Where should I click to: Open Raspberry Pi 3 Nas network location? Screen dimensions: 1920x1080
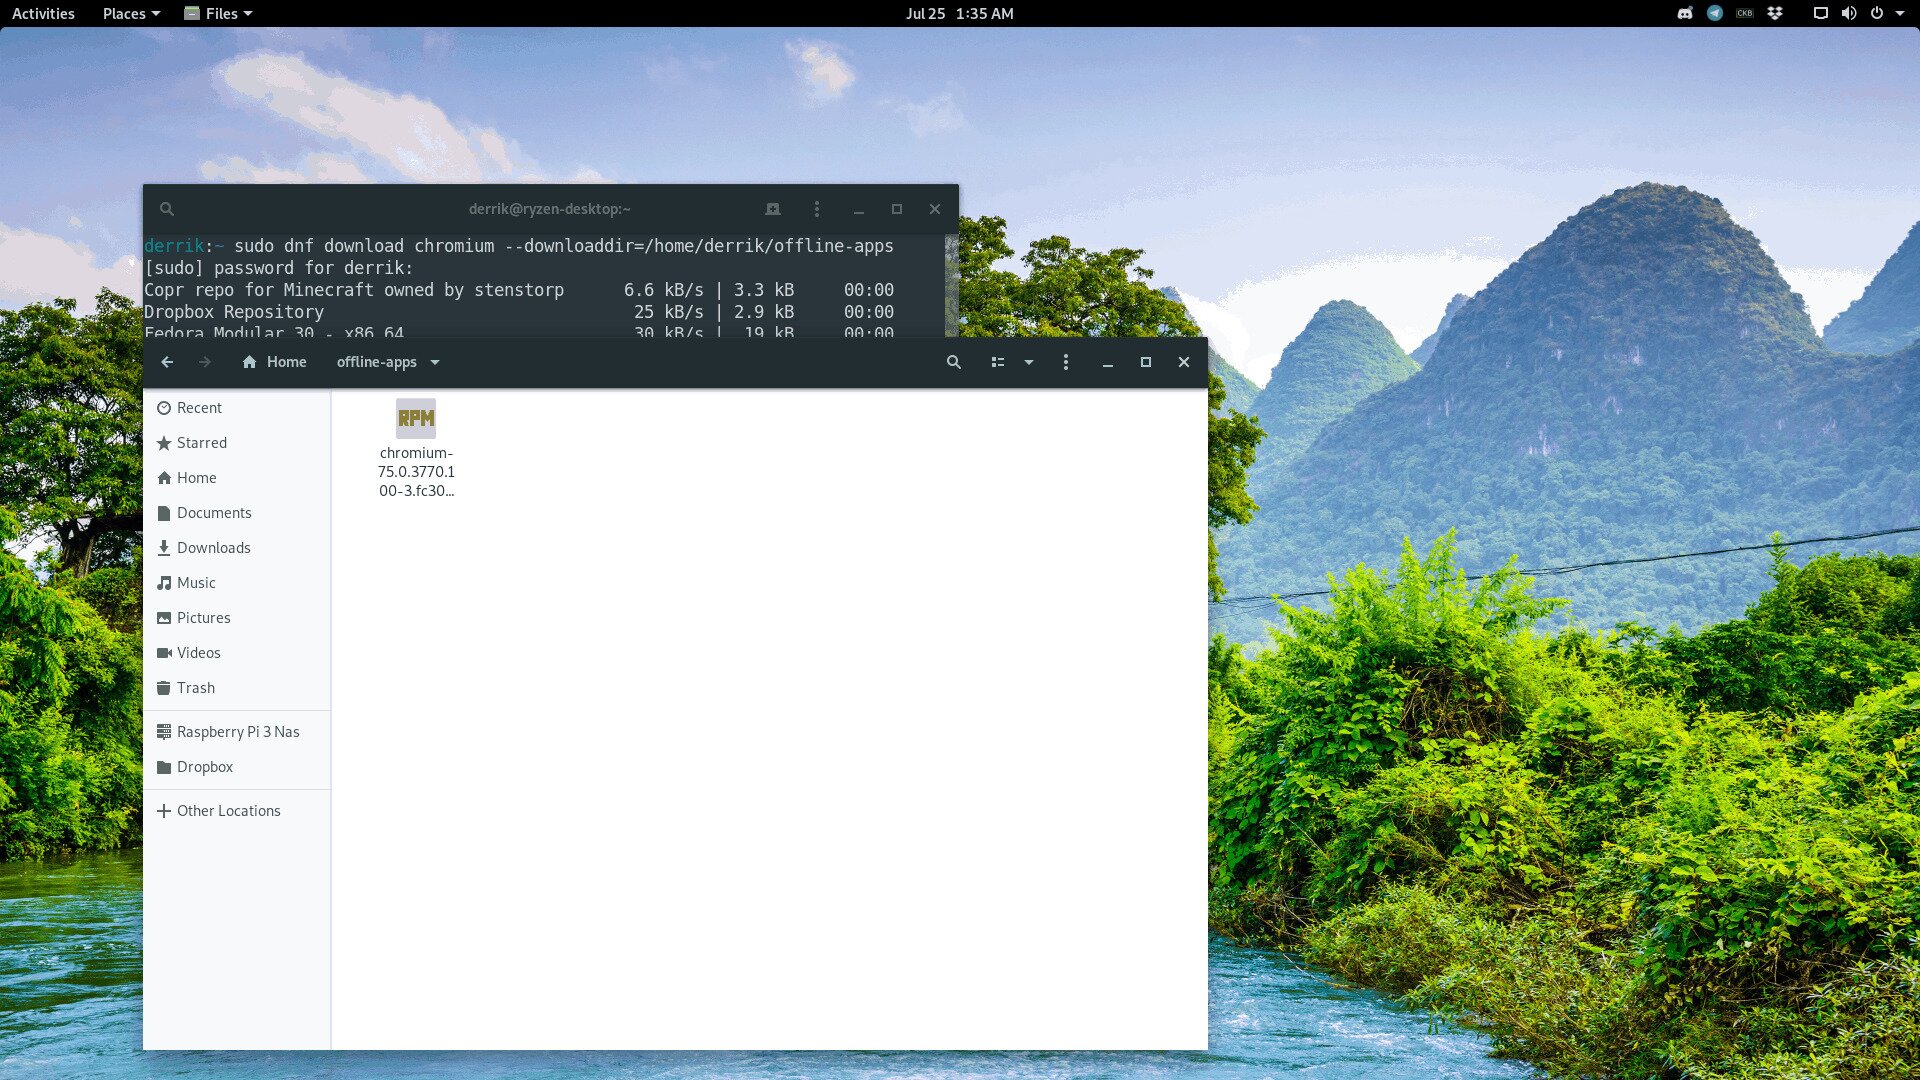[x=237, y=732]
